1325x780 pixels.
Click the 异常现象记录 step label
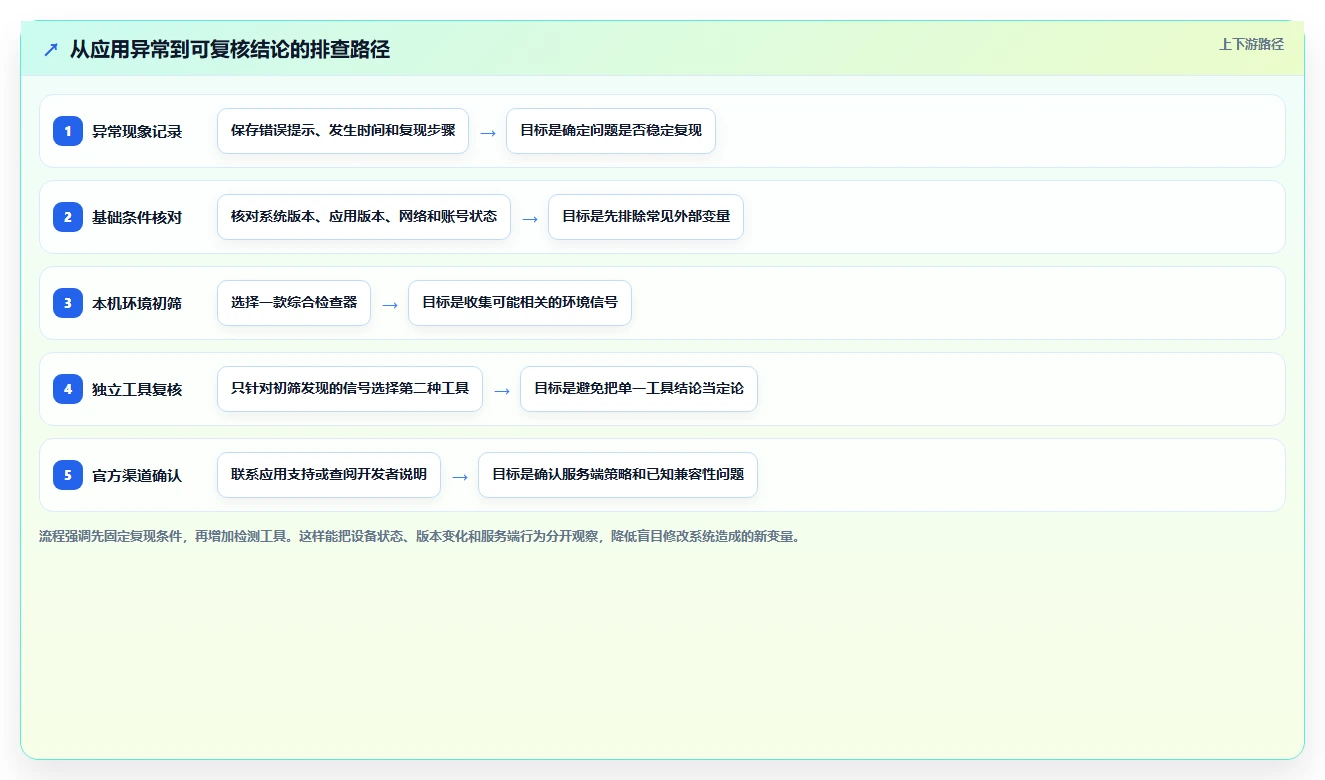point(137,131)
